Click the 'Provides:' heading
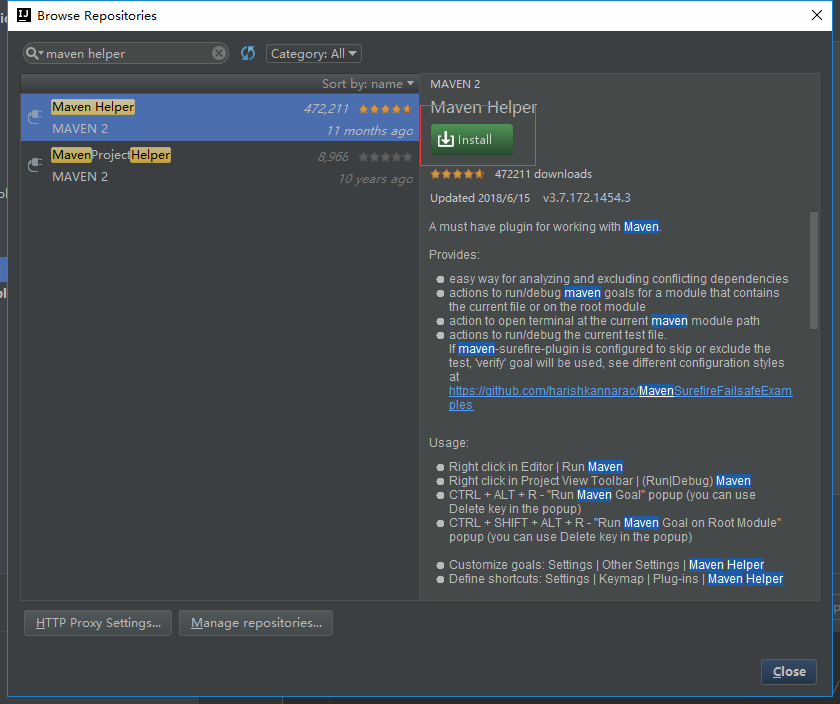The image size is (840, 704). point(454,254)
